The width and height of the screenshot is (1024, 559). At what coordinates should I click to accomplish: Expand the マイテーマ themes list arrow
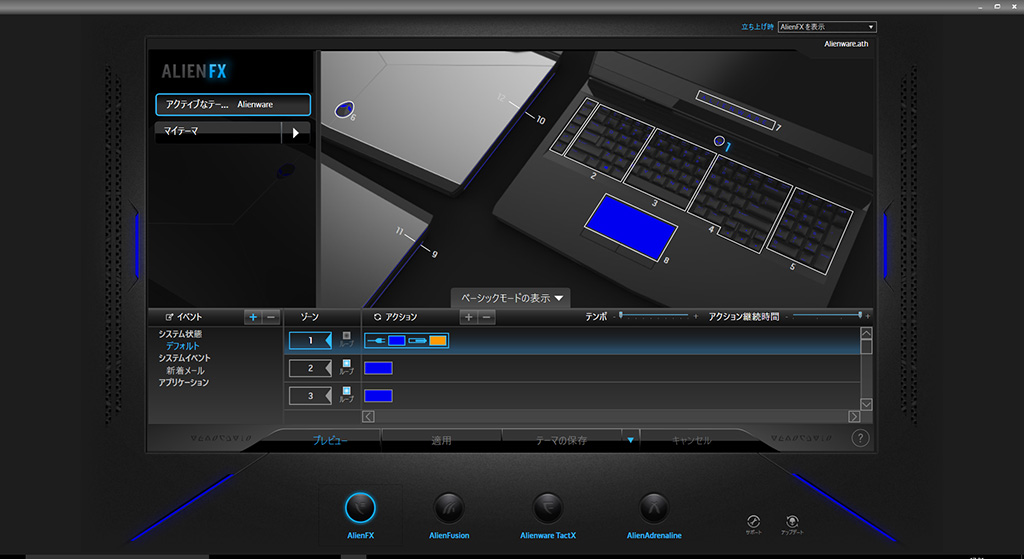click(295, 132)
